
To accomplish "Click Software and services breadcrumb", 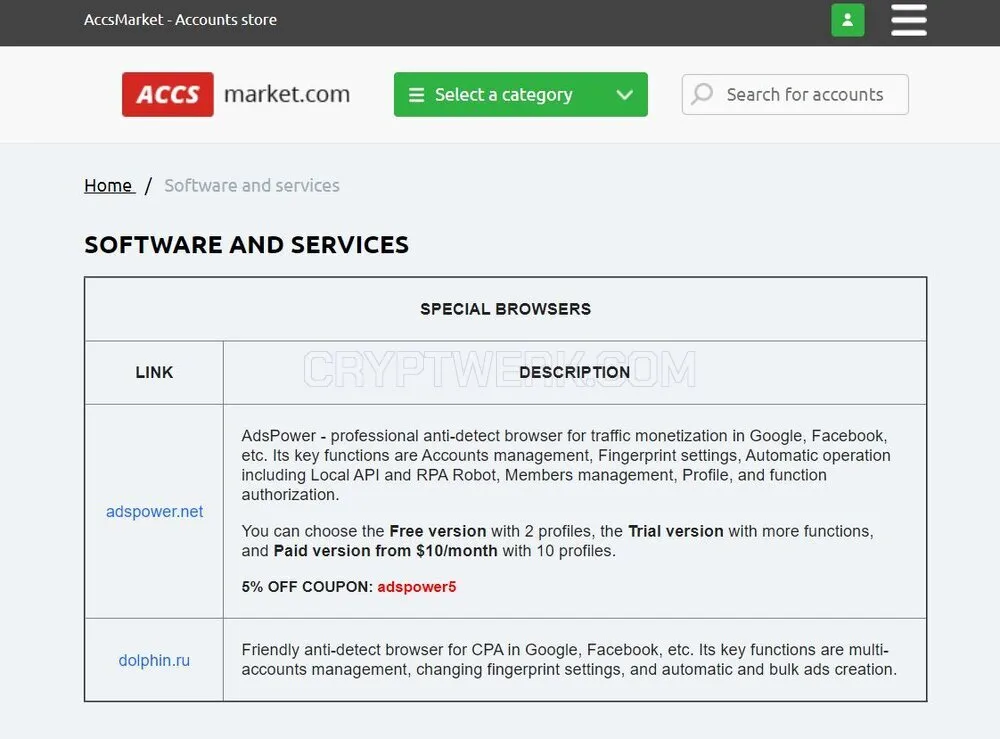I will pos(252,186).
